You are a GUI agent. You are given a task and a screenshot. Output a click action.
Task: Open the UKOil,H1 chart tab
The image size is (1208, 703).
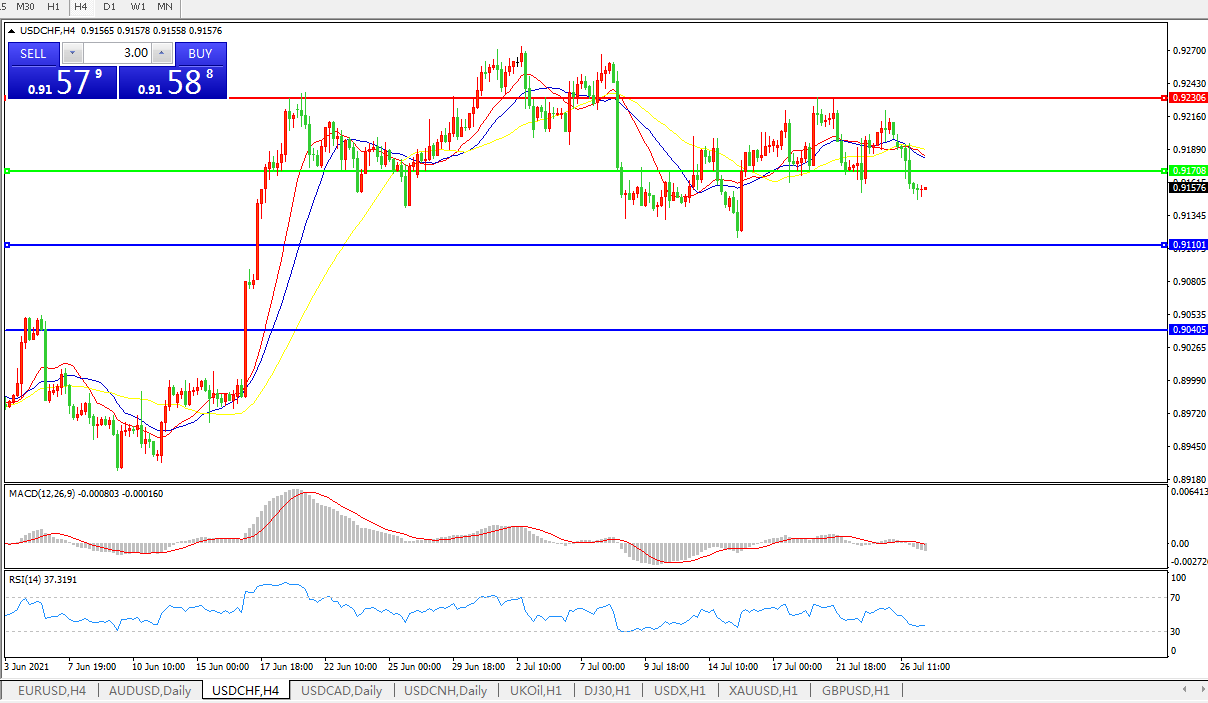click(535, 691)
